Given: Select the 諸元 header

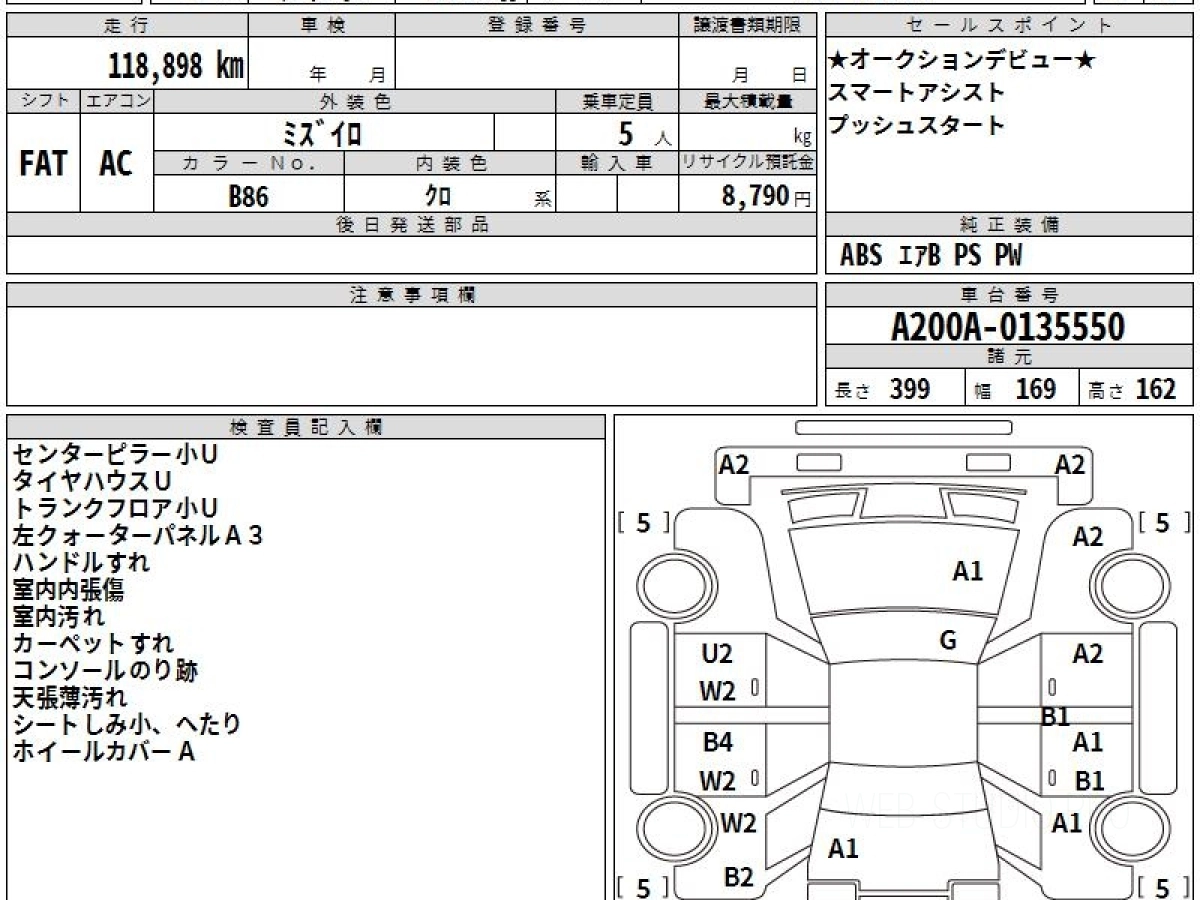Looking at the screenshot, I should point(1009,357).
